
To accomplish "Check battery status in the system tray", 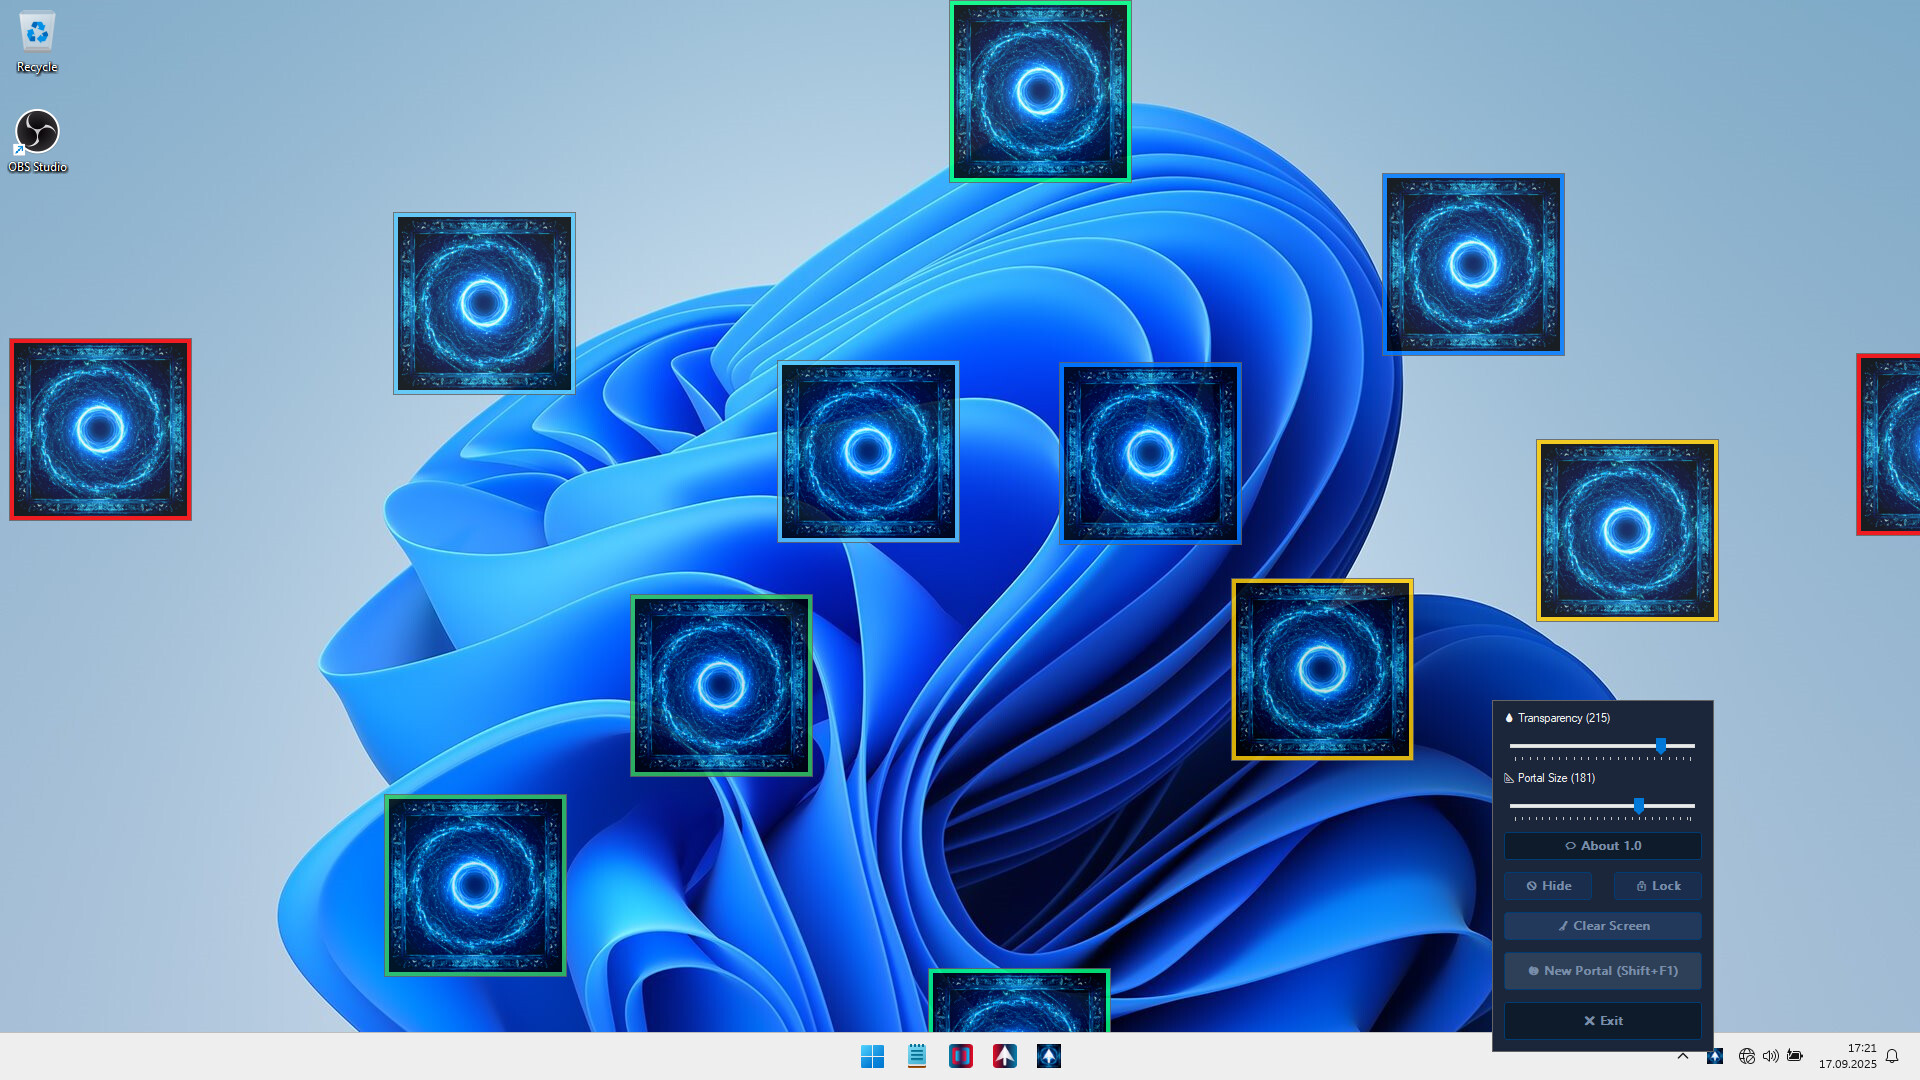I will 1795,1056.
